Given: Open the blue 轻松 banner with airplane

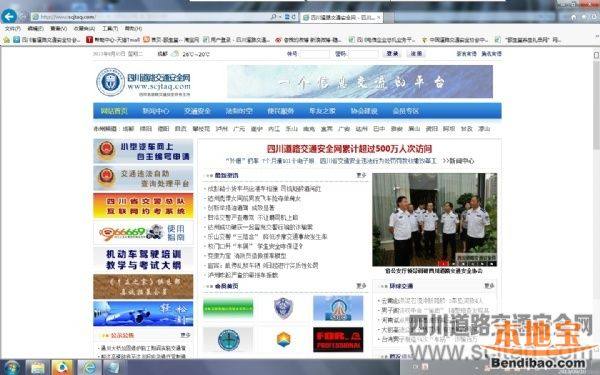Looking at the screenshot, I should click(143, 313).
